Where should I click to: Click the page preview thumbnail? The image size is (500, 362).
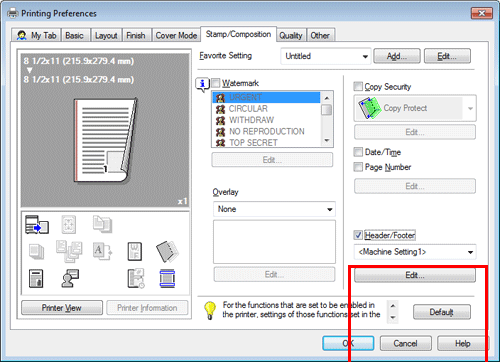(106, 140)
